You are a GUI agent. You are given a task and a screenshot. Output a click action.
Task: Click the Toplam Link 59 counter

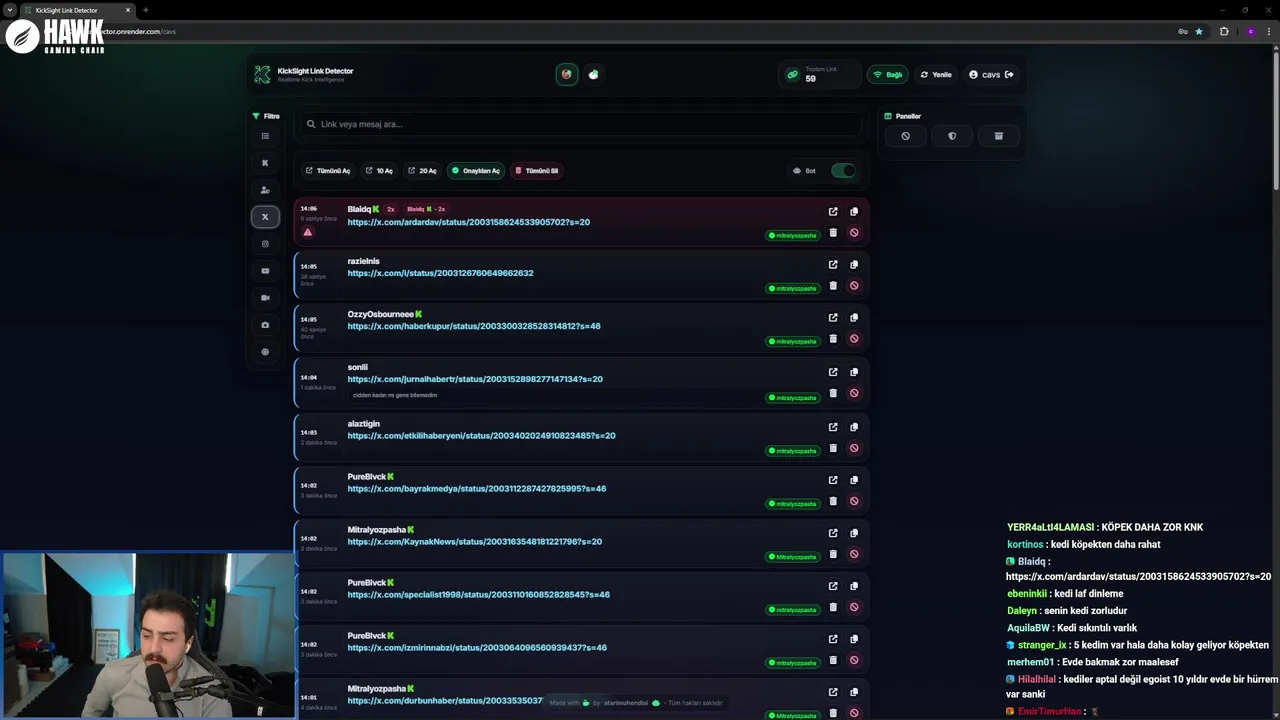[x=818, y=75]
